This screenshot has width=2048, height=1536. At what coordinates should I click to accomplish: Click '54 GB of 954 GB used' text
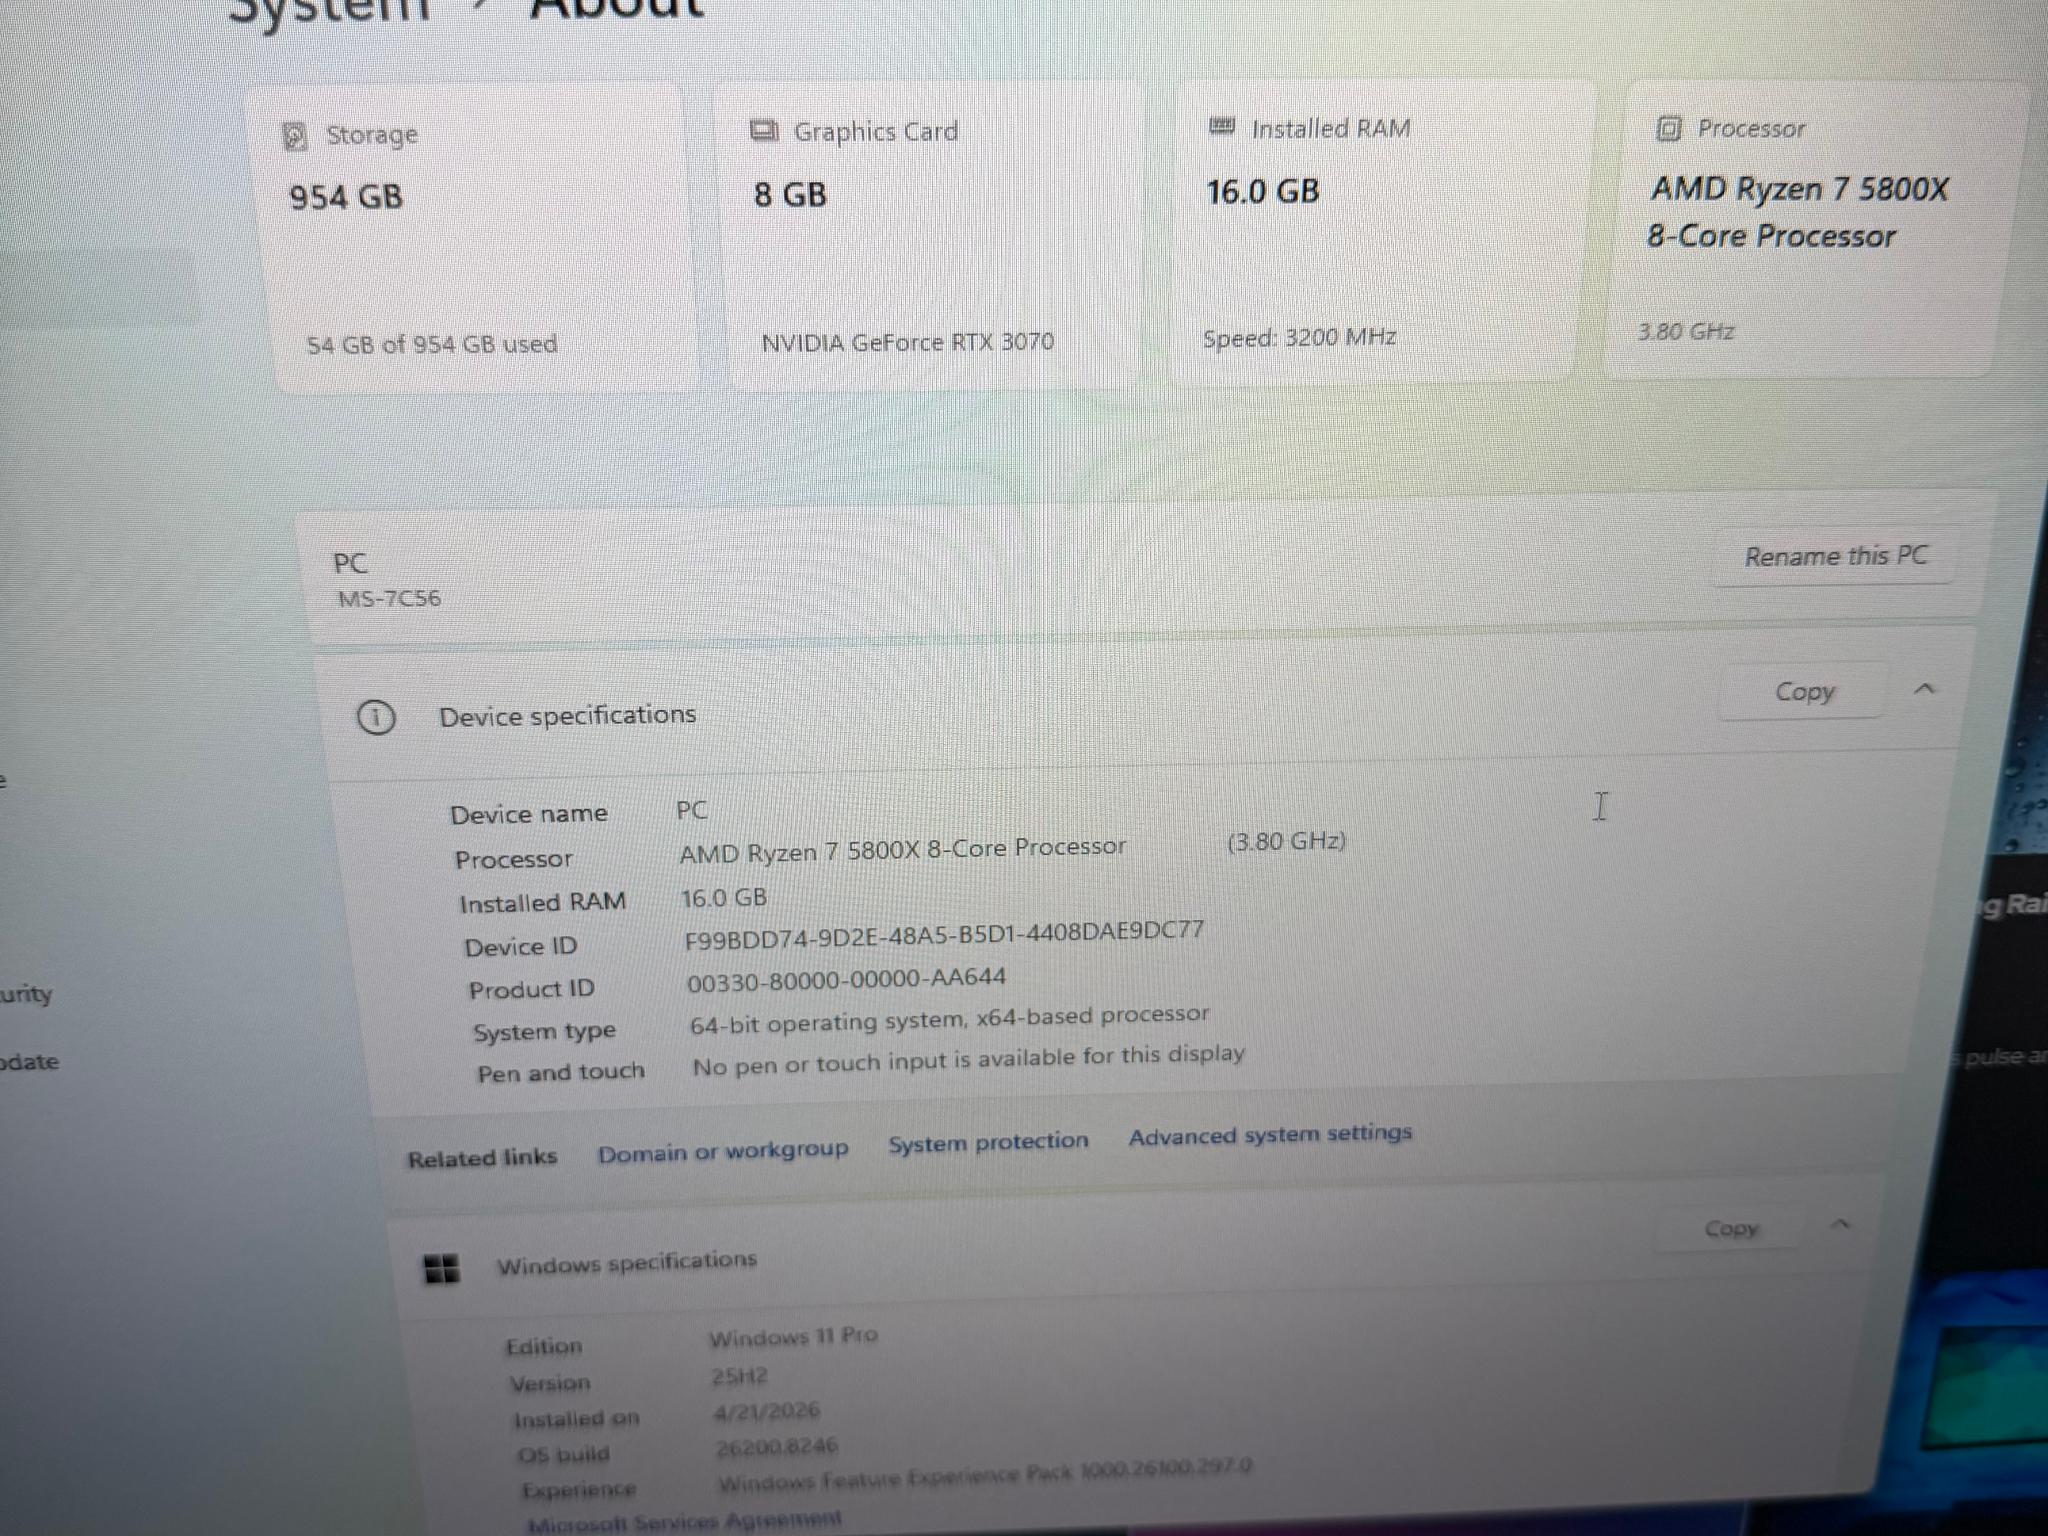pos(432,344)
